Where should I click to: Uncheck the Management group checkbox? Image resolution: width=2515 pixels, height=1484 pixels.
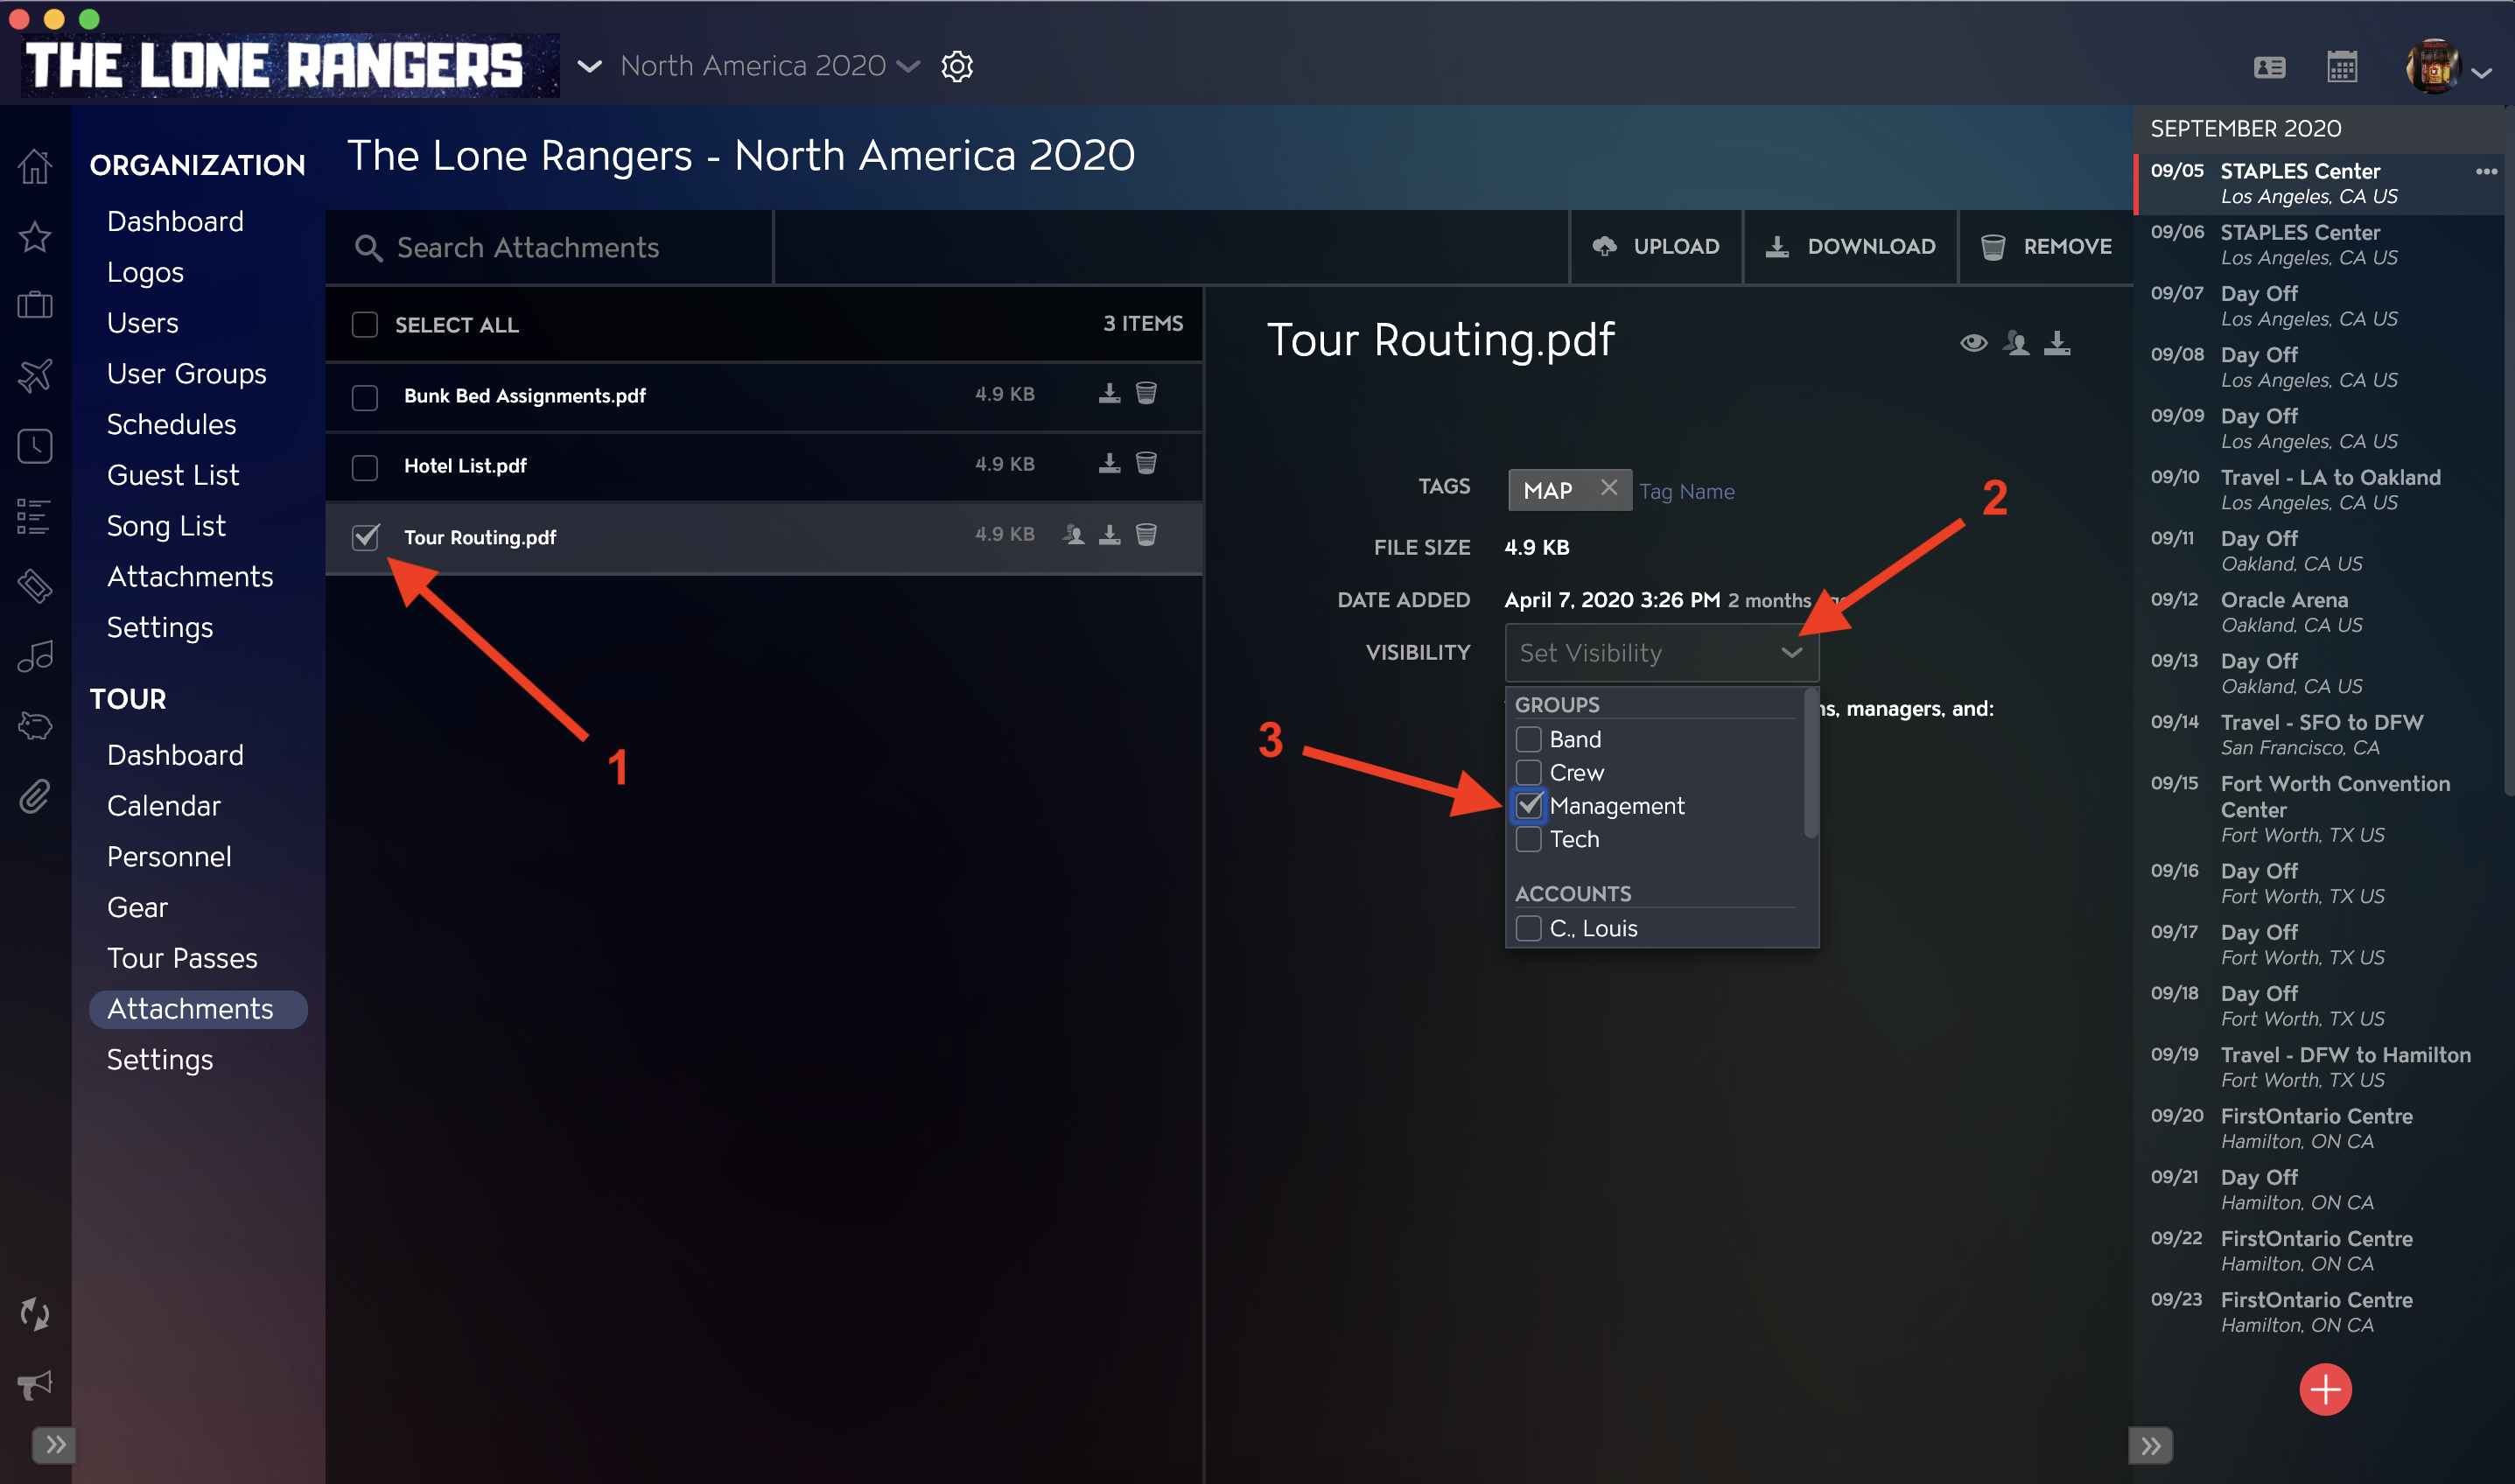coord(1528,805)
